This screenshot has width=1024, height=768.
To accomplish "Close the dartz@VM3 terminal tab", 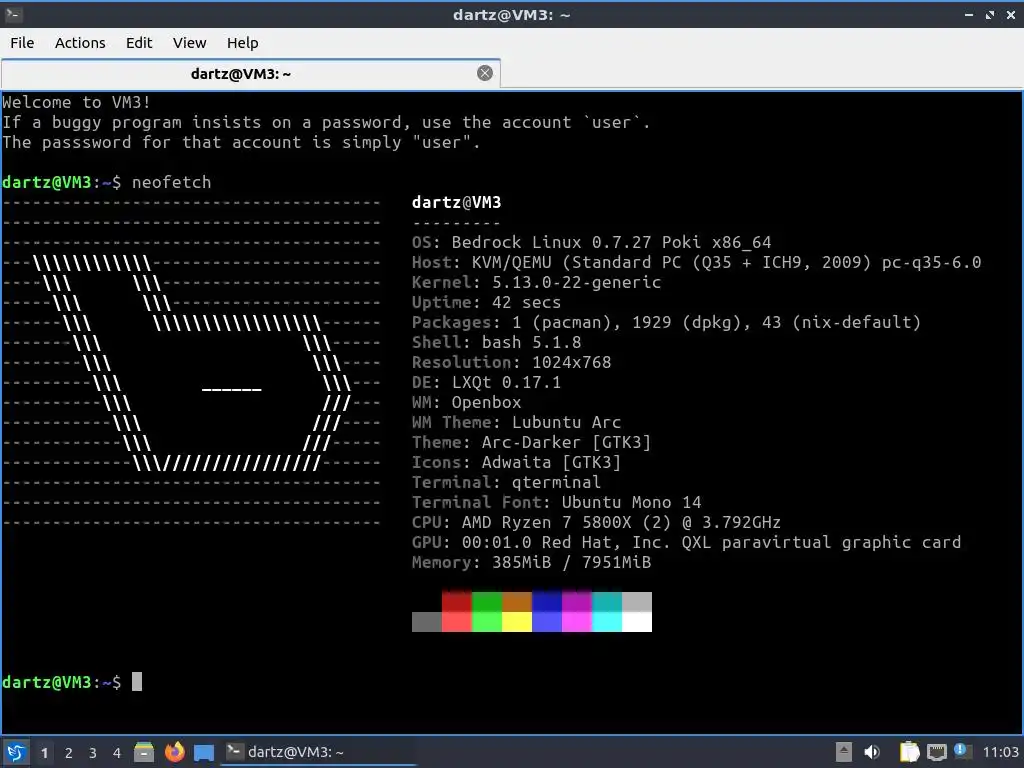I will 485,73.
